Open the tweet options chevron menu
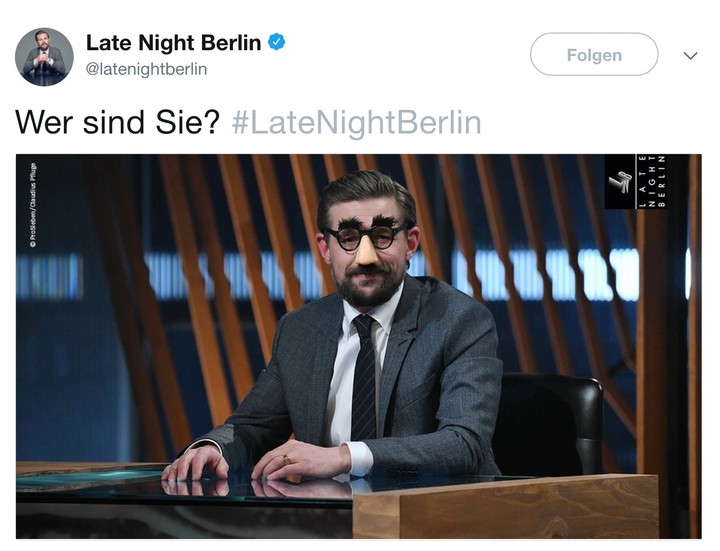This screenshot has height=551, width=720. tap(690, 56)
